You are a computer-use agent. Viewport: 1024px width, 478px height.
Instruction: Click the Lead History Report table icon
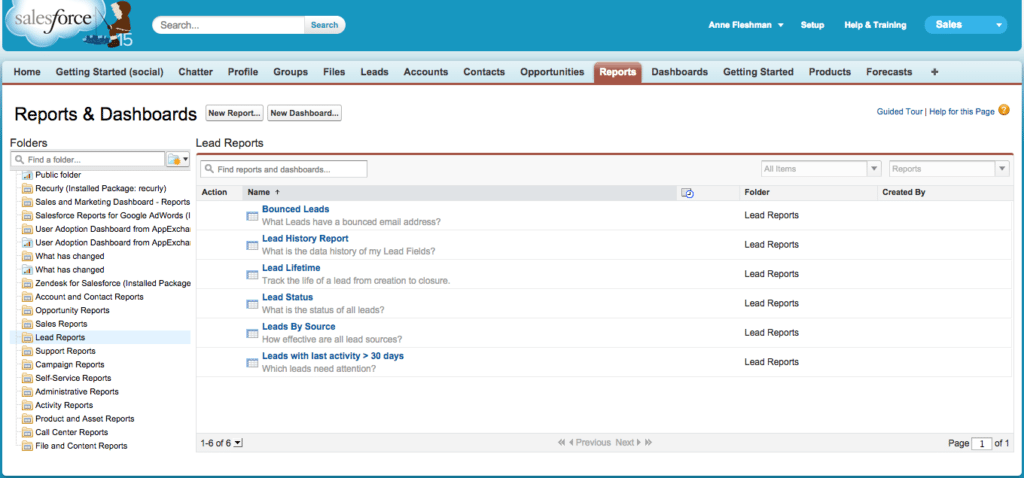[252, 246]
